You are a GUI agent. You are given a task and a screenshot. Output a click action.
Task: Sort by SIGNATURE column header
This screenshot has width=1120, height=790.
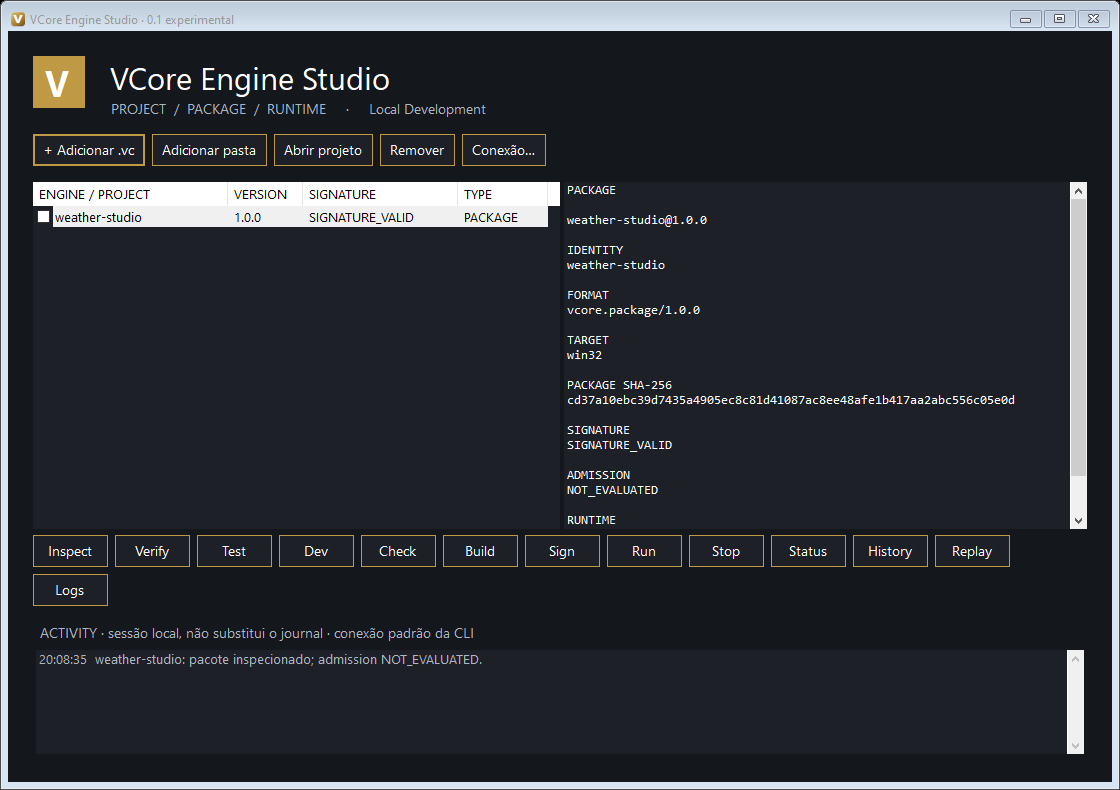click(380, 194)
